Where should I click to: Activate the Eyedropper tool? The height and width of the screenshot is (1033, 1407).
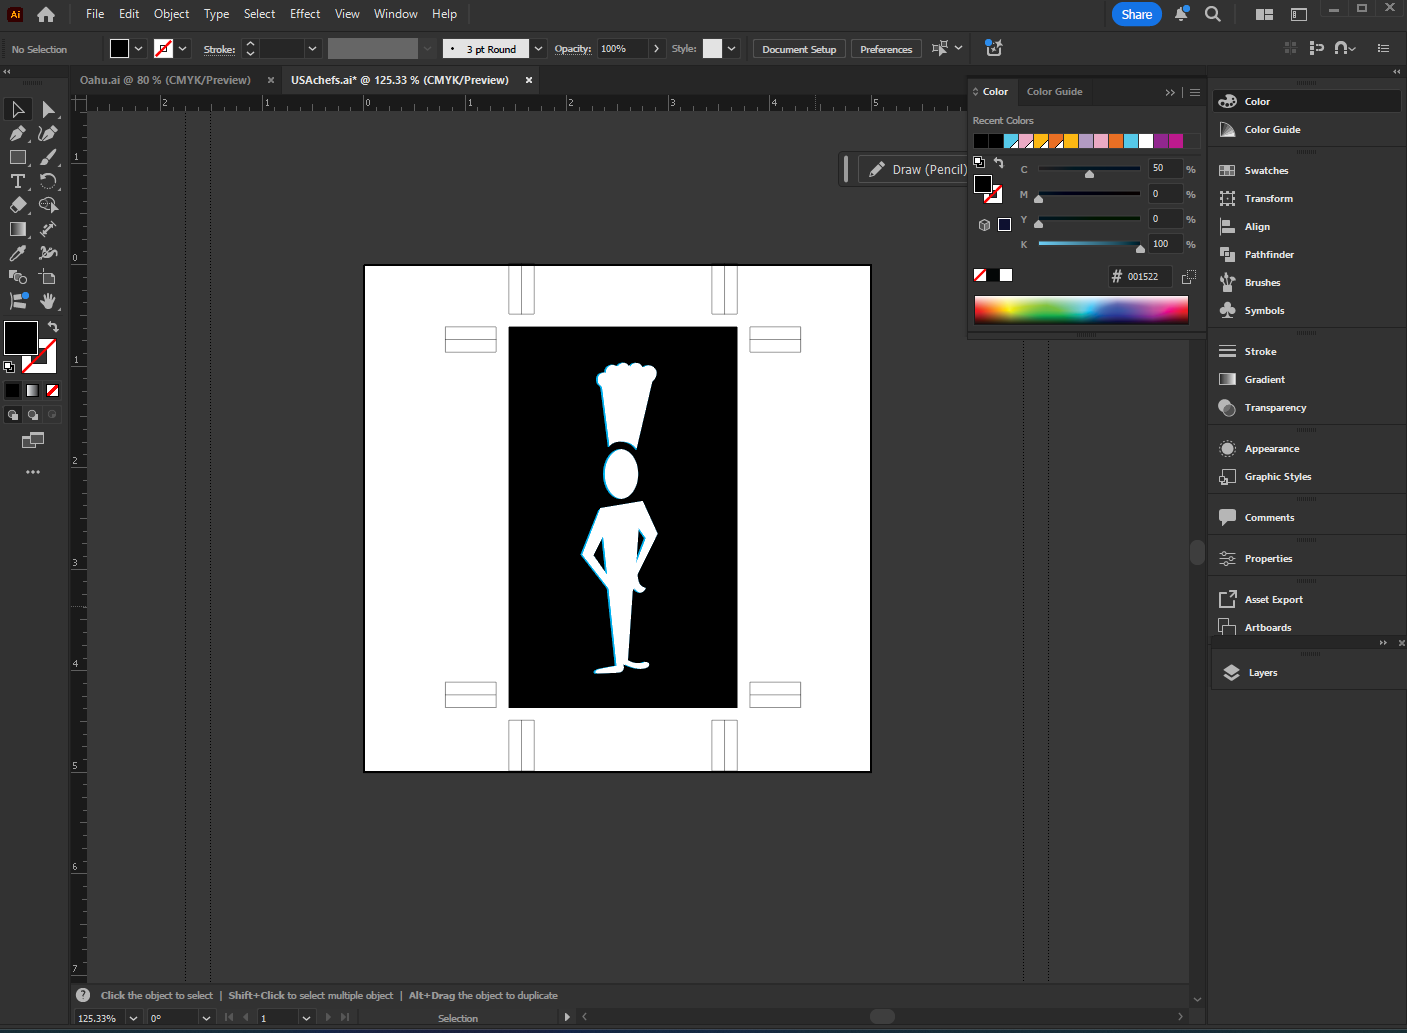coord(18,253)
